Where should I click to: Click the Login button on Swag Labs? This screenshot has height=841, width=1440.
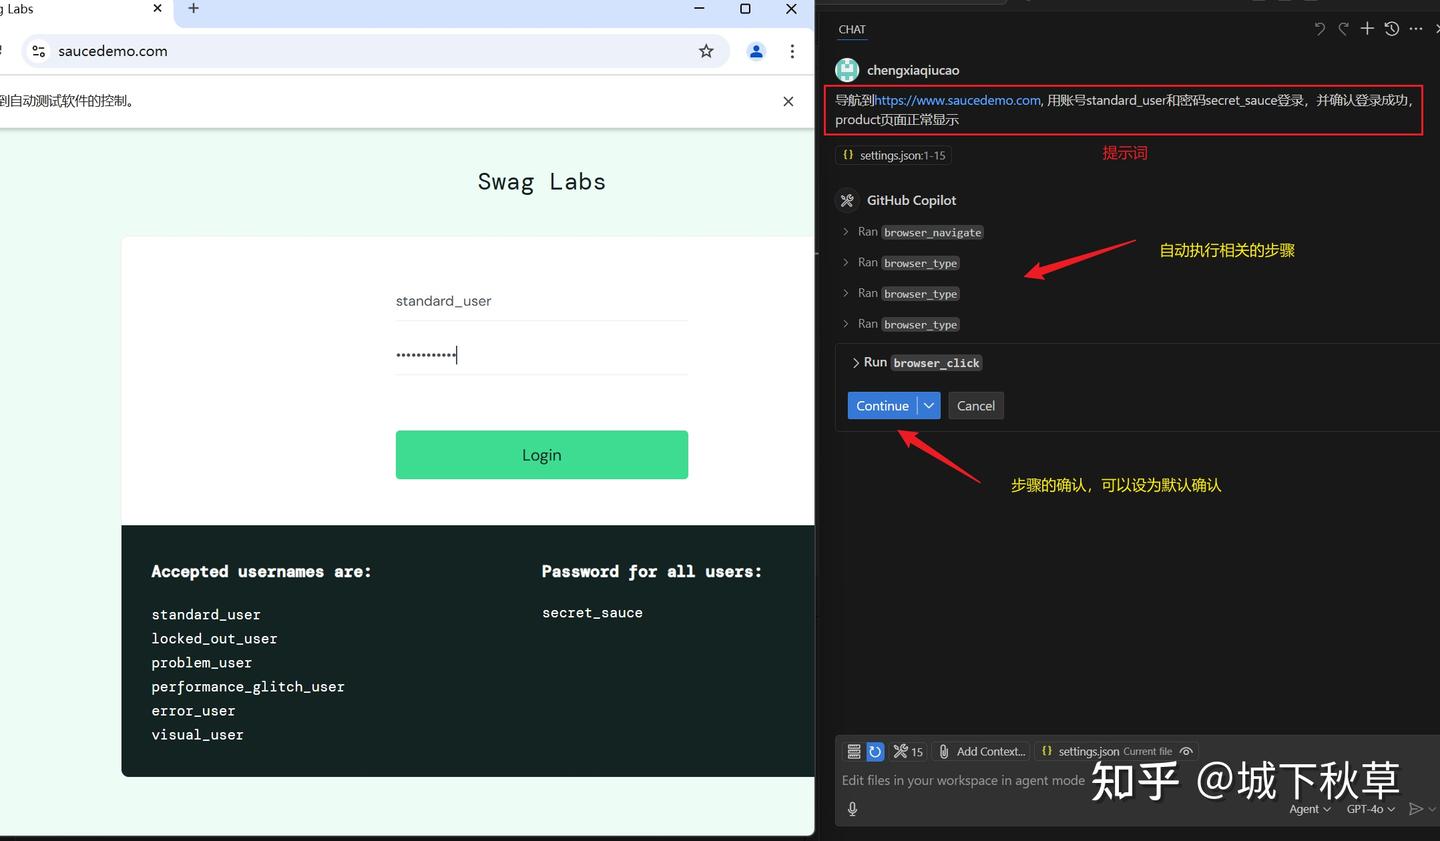[541, 454]
